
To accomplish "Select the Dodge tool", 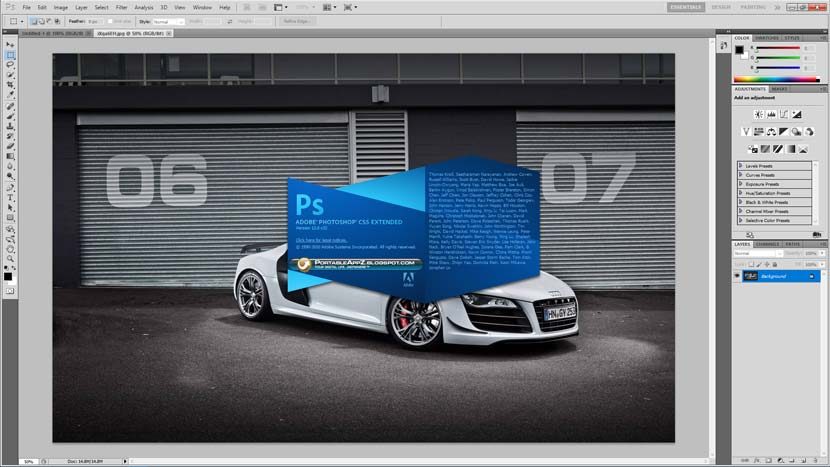I will point(10,177).
